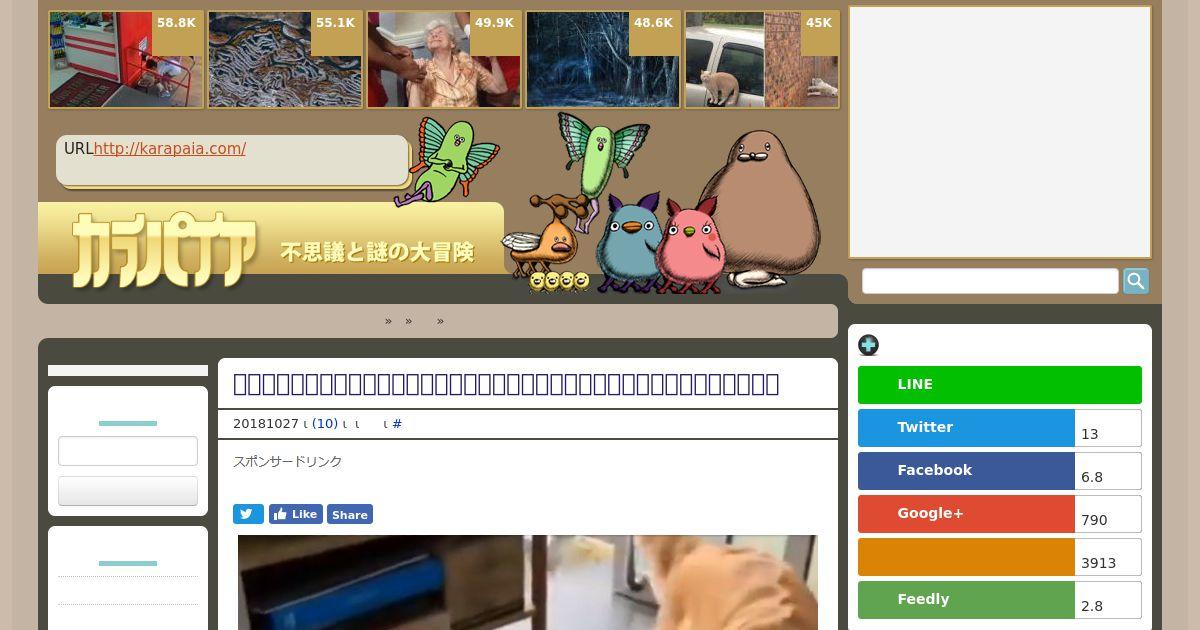This screenshot has height=630, width=1200.
Task: Click the # tag link in article meta
Action: coord(397,424)
